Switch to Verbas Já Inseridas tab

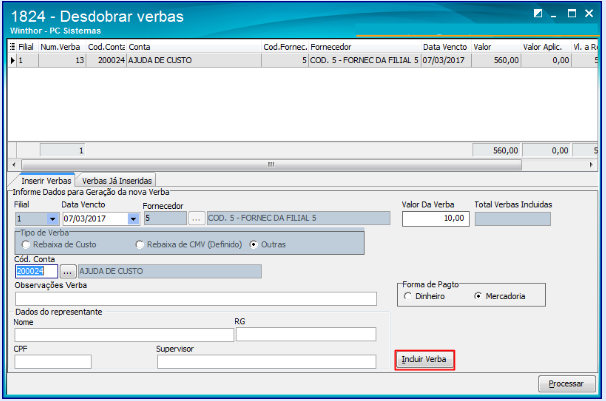pos(117,181)
